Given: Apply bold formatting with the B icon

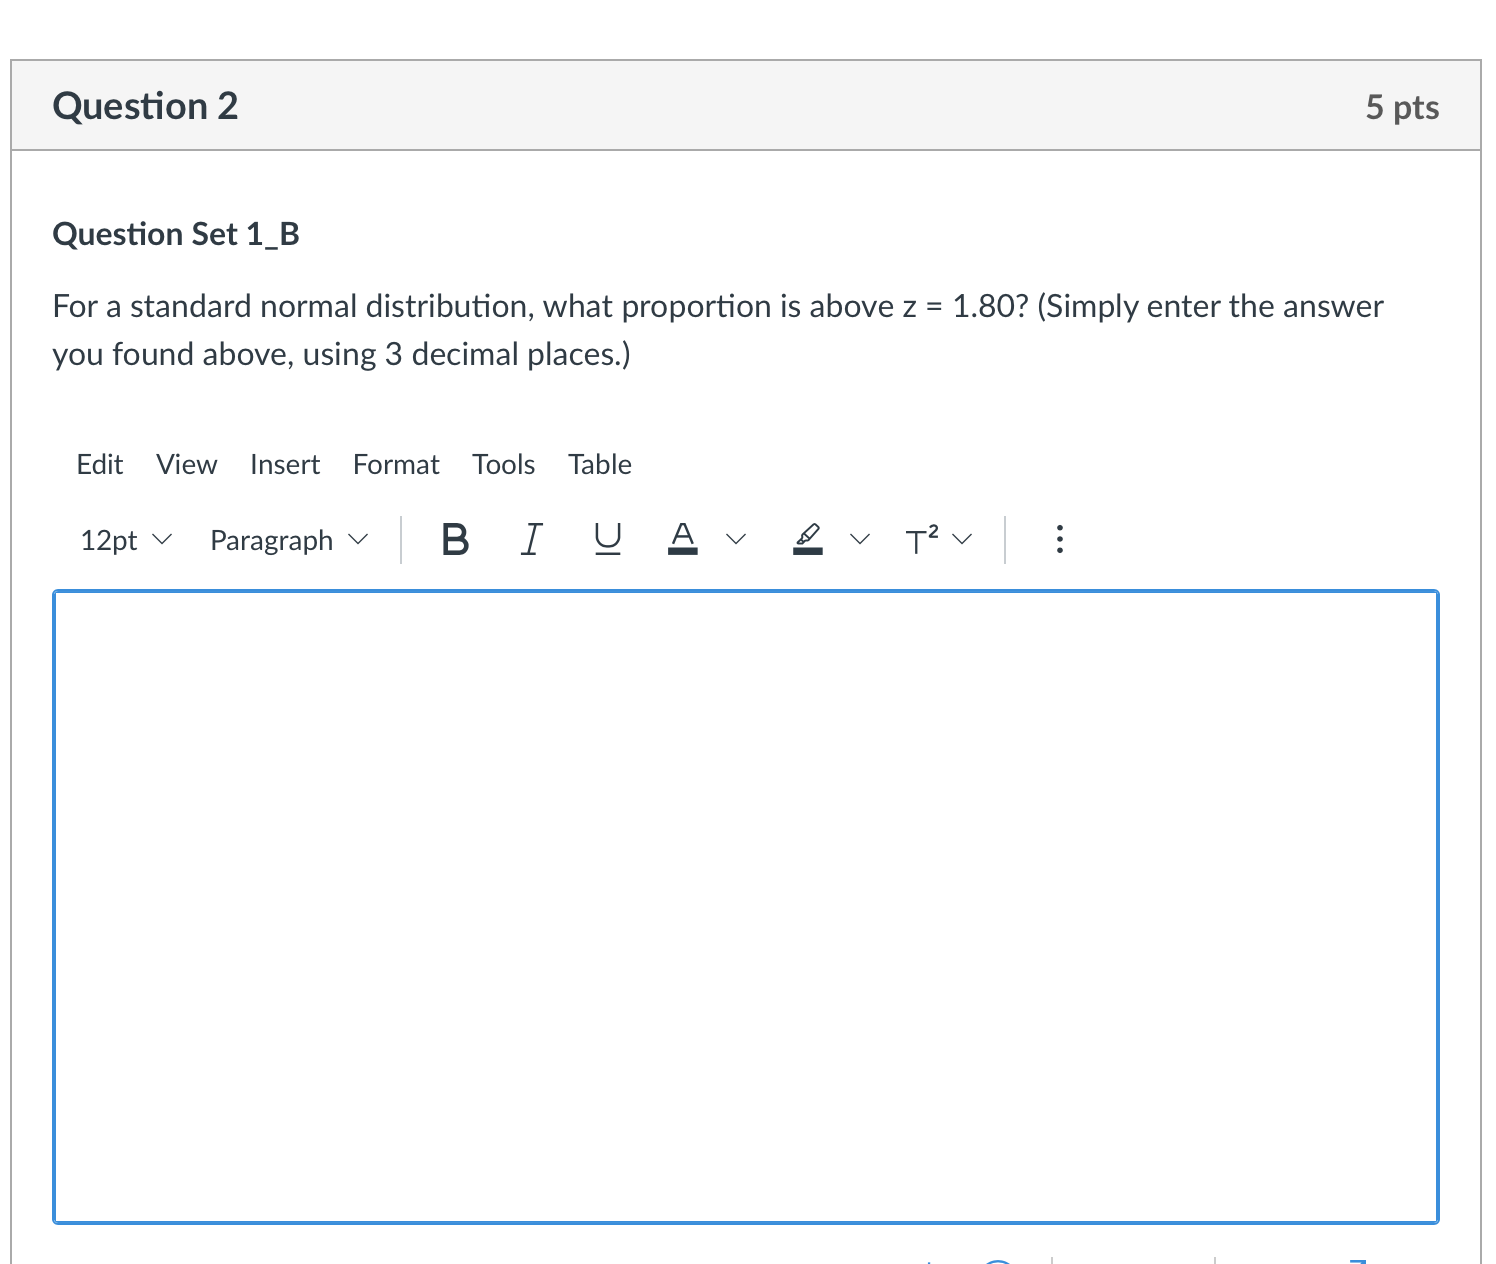Looking at the screenshot, I should 455,539.
